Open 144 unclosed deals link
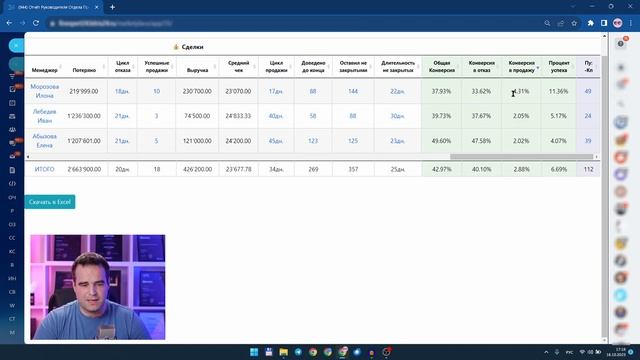 (353, 91)
